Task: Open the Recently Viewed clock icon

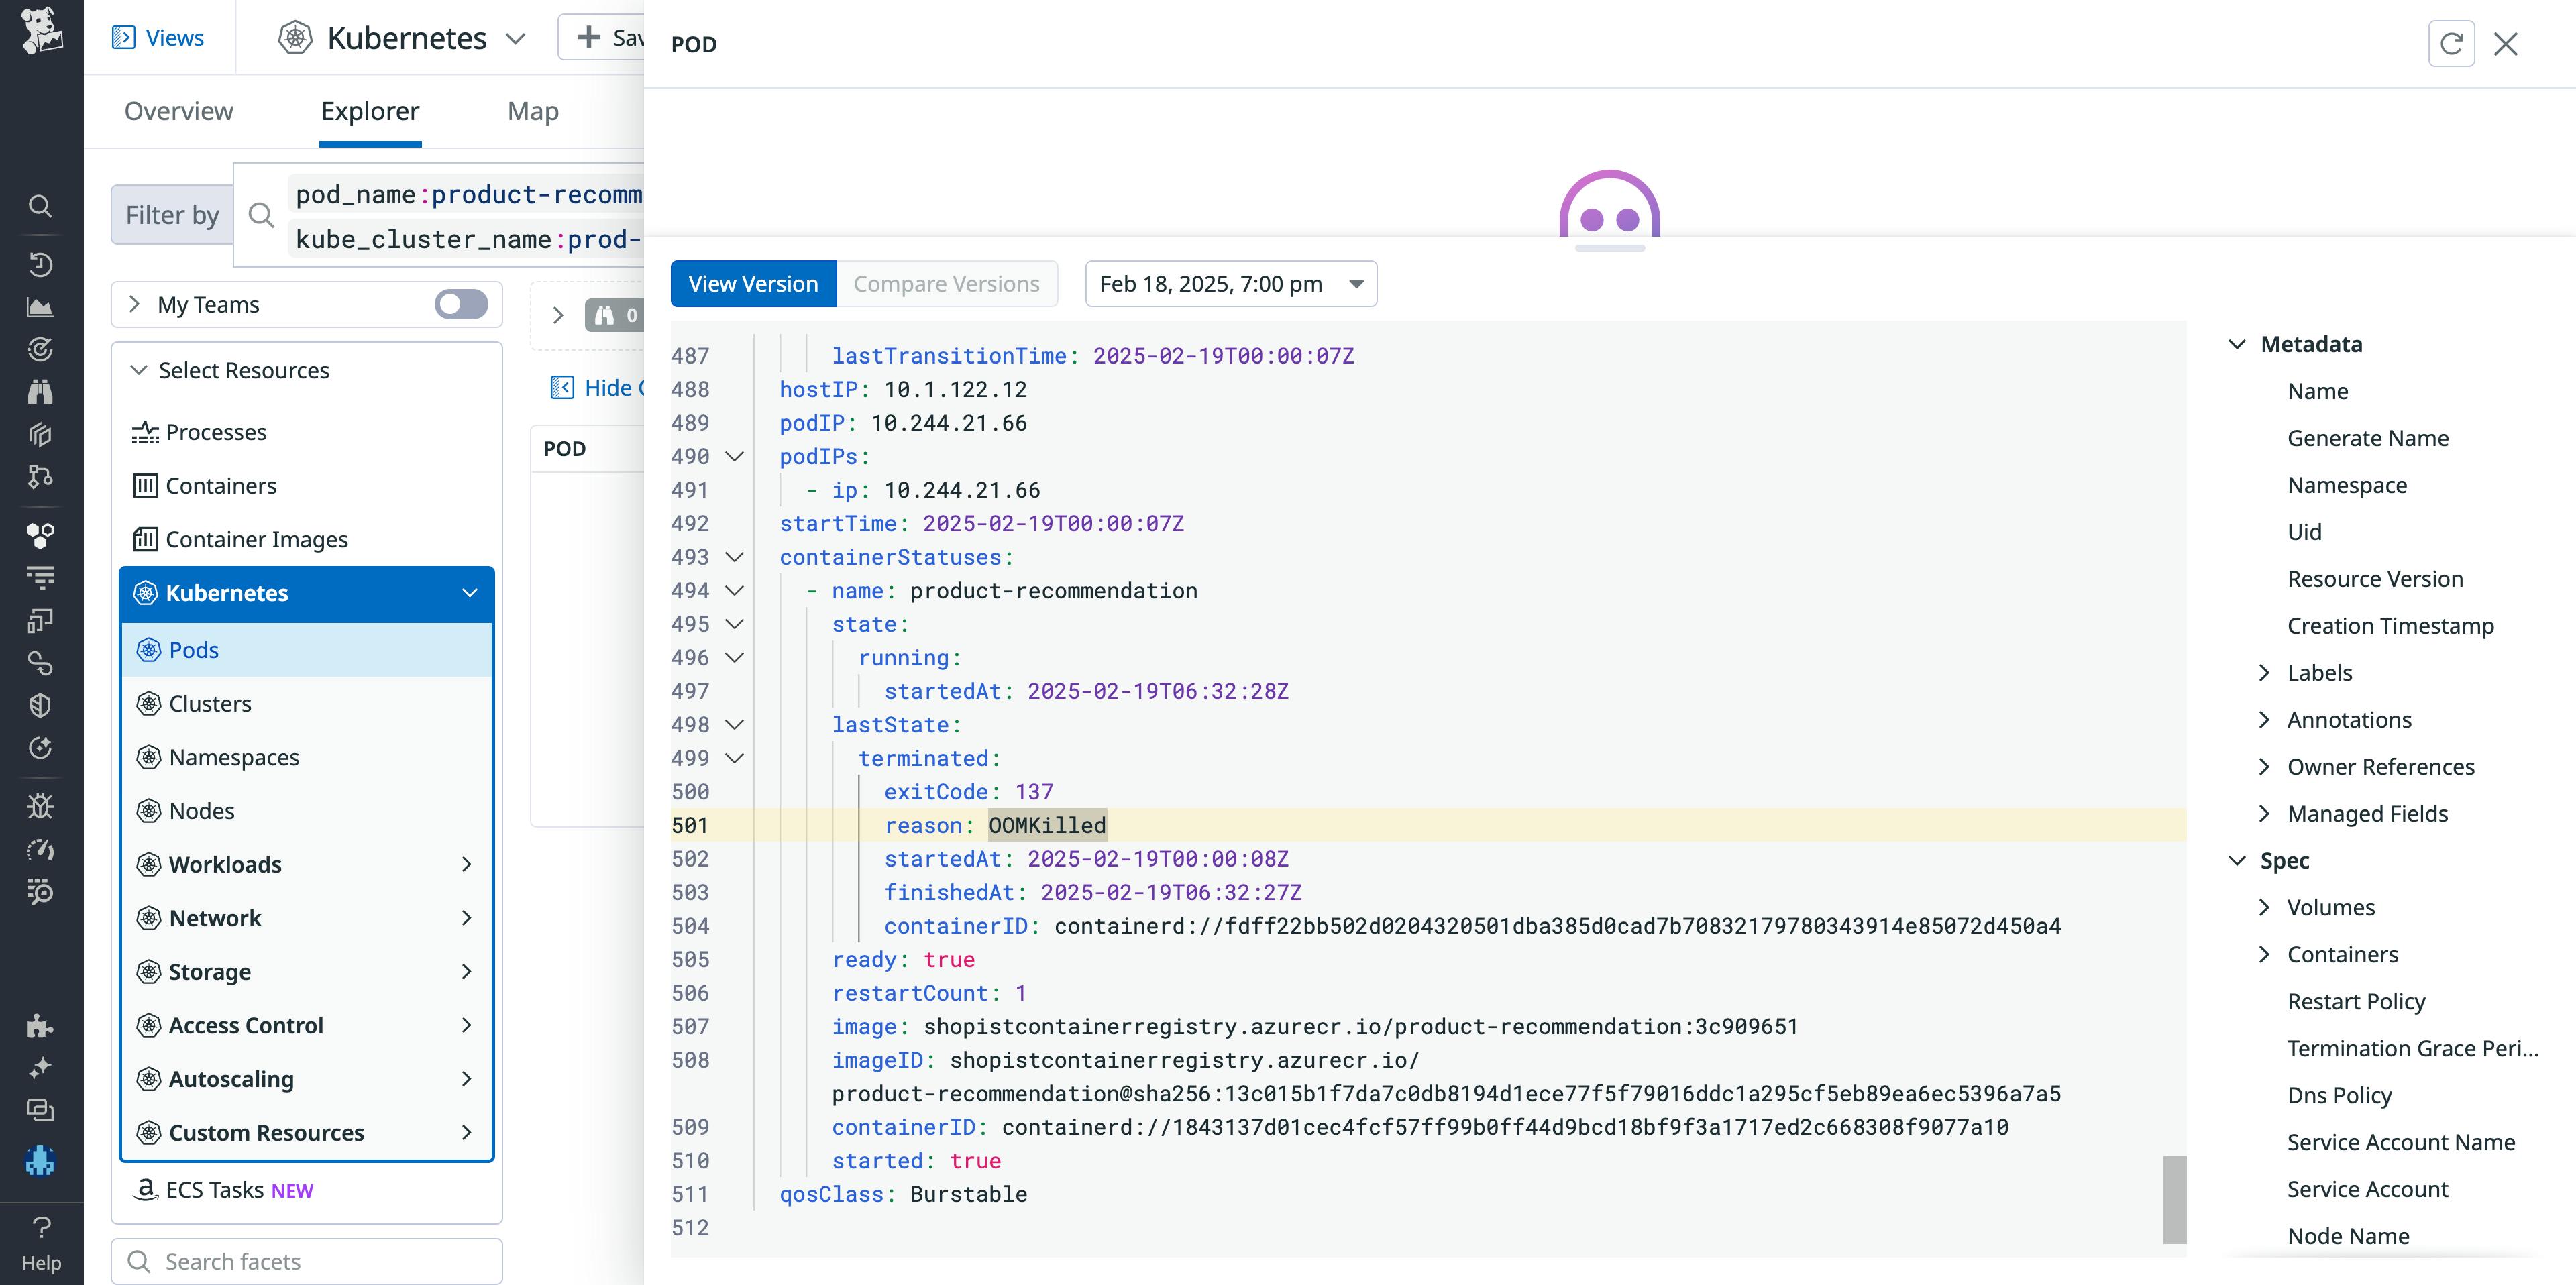Action: coord(40,264)
